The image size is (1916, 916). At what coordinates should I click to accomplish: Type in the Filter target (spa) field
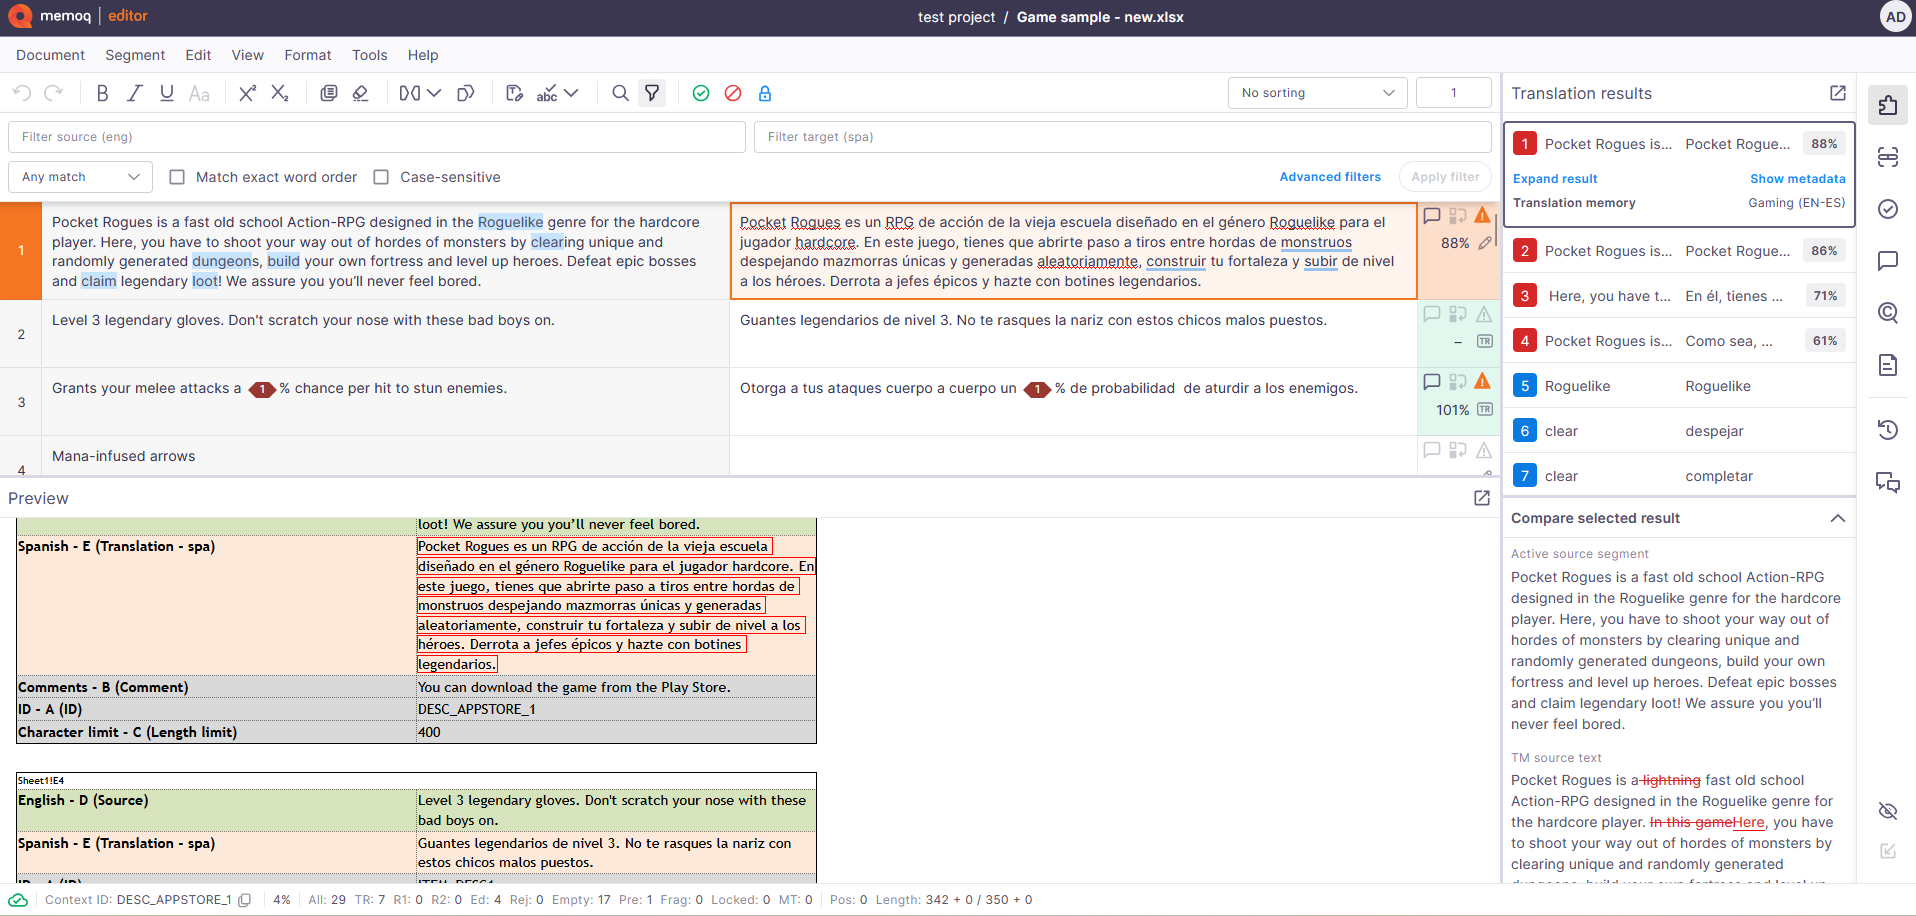coord(1120,136)
